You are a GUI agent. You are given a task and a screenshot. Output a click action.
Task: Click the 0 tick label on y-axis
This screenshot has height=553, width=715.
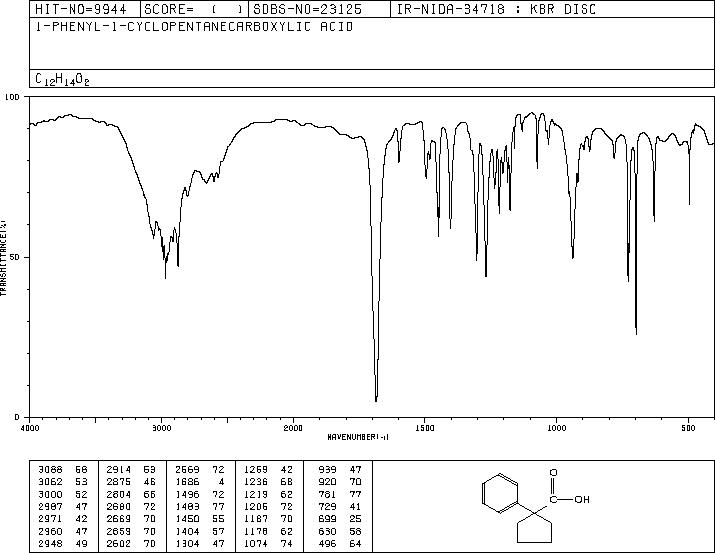[x=17, y=417]
